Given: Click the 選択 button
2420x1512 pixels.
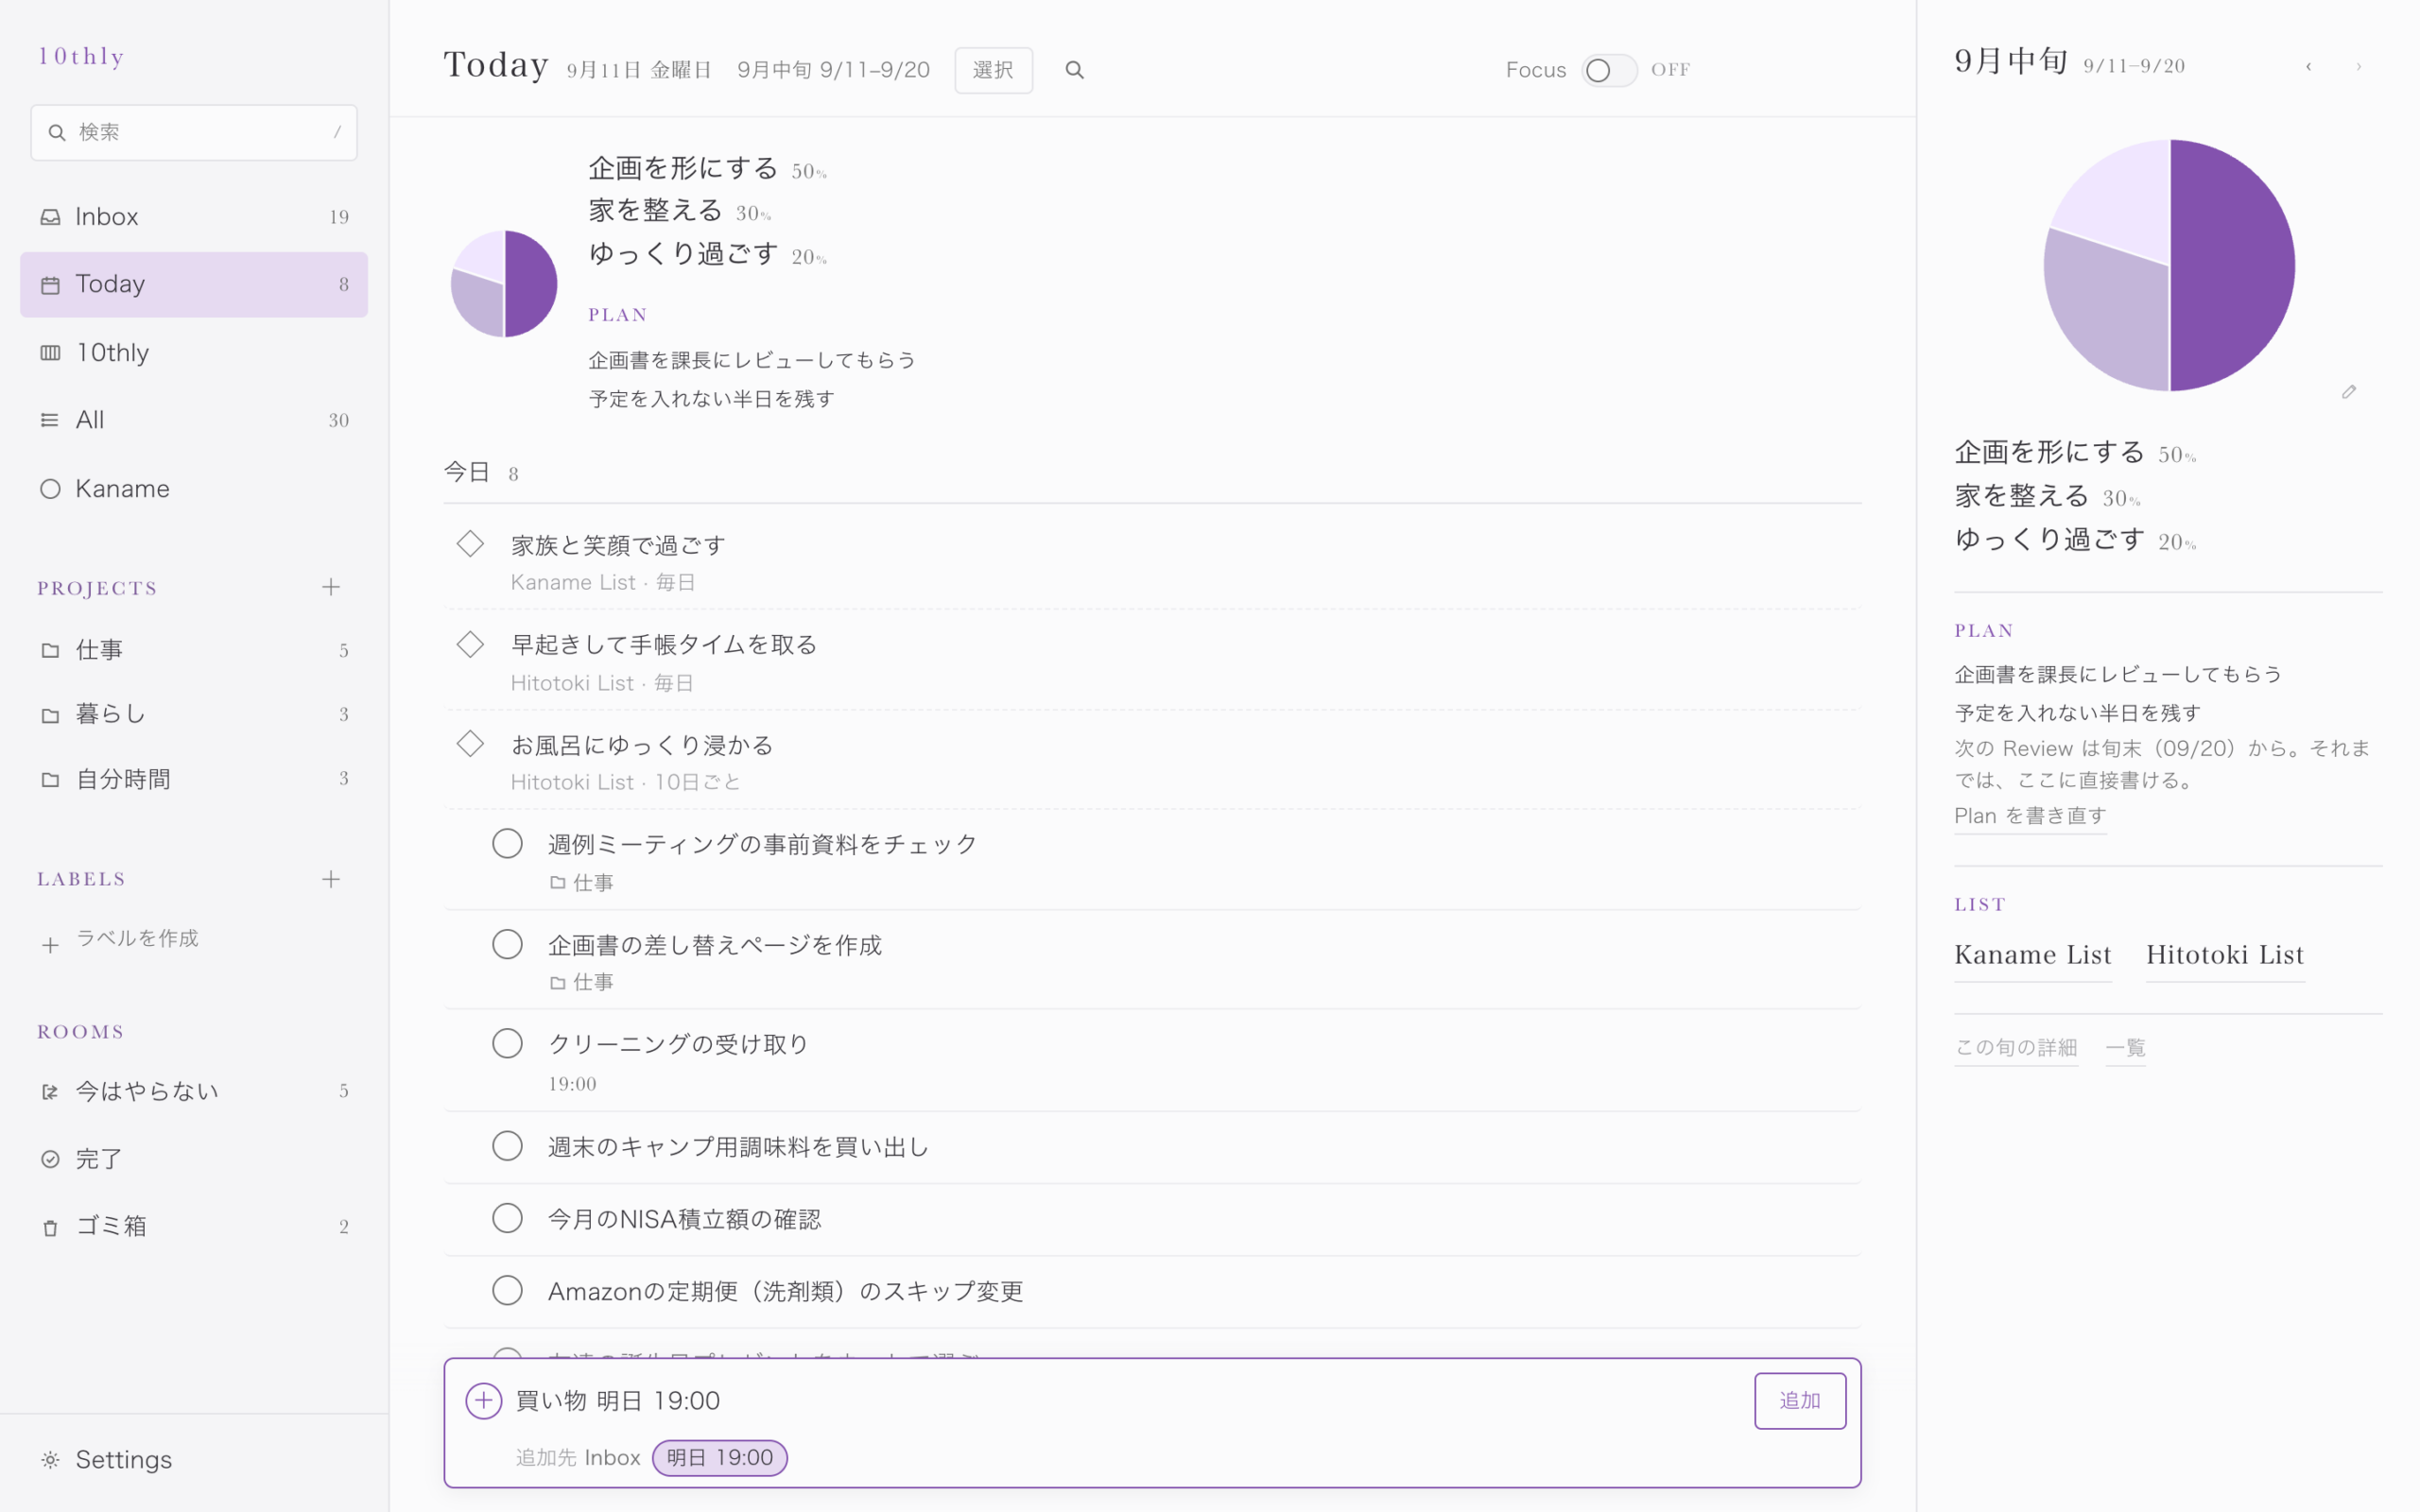Looking at the screenshot, I should coord(993,70).
